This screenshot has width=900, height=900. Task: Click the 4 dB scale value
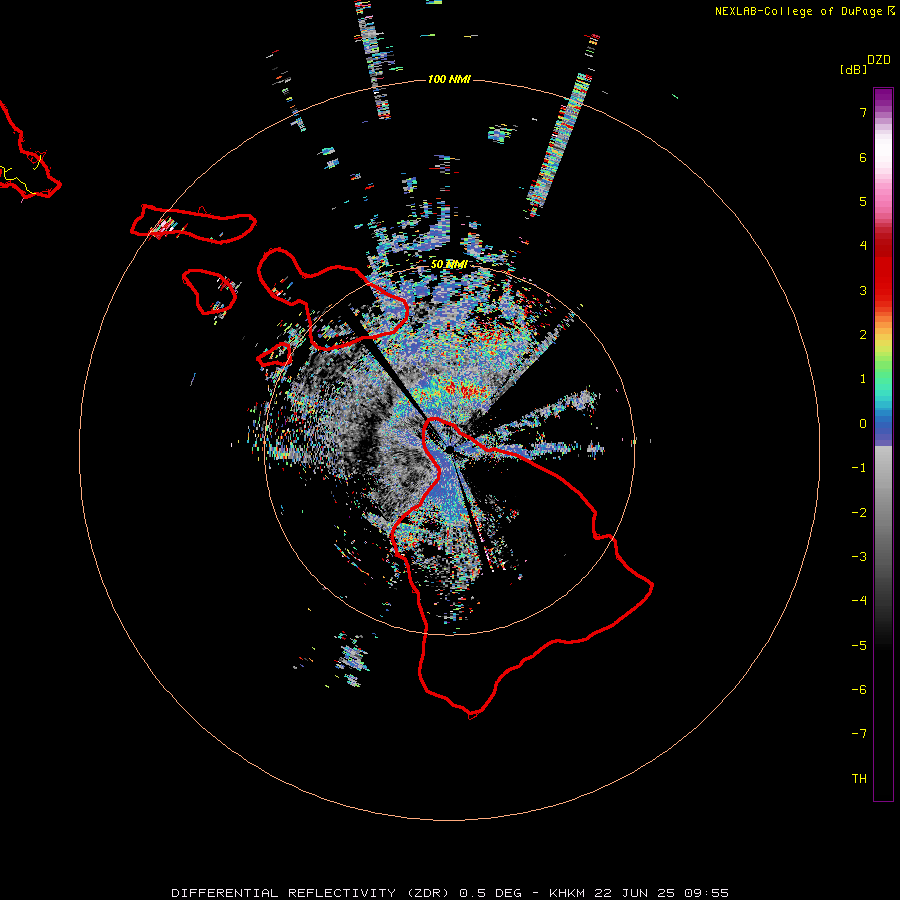[x=863, y=246]
